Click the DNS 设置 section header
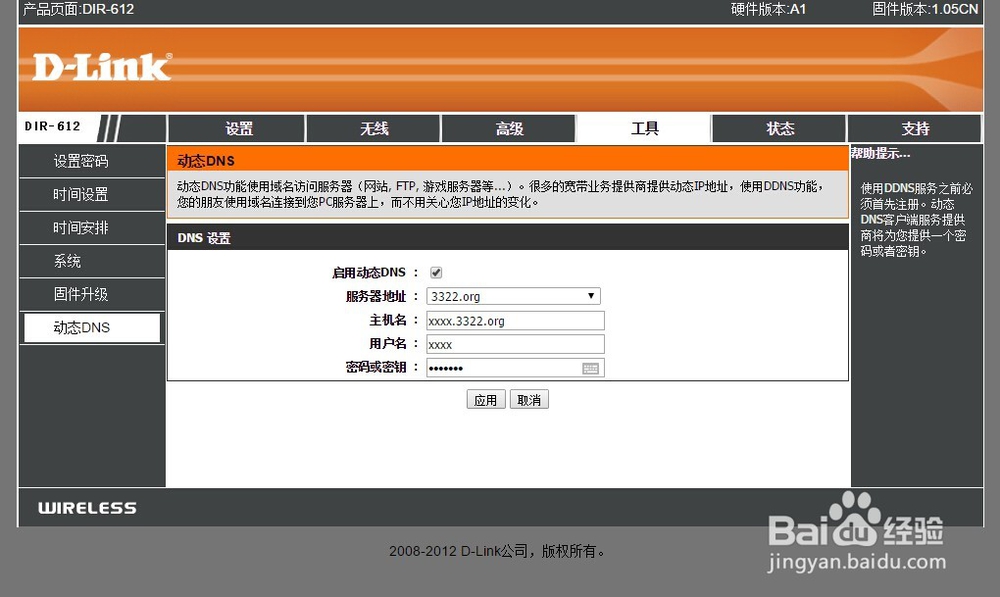Screen dimensions: 1000x597 click(x=508, y=237)
